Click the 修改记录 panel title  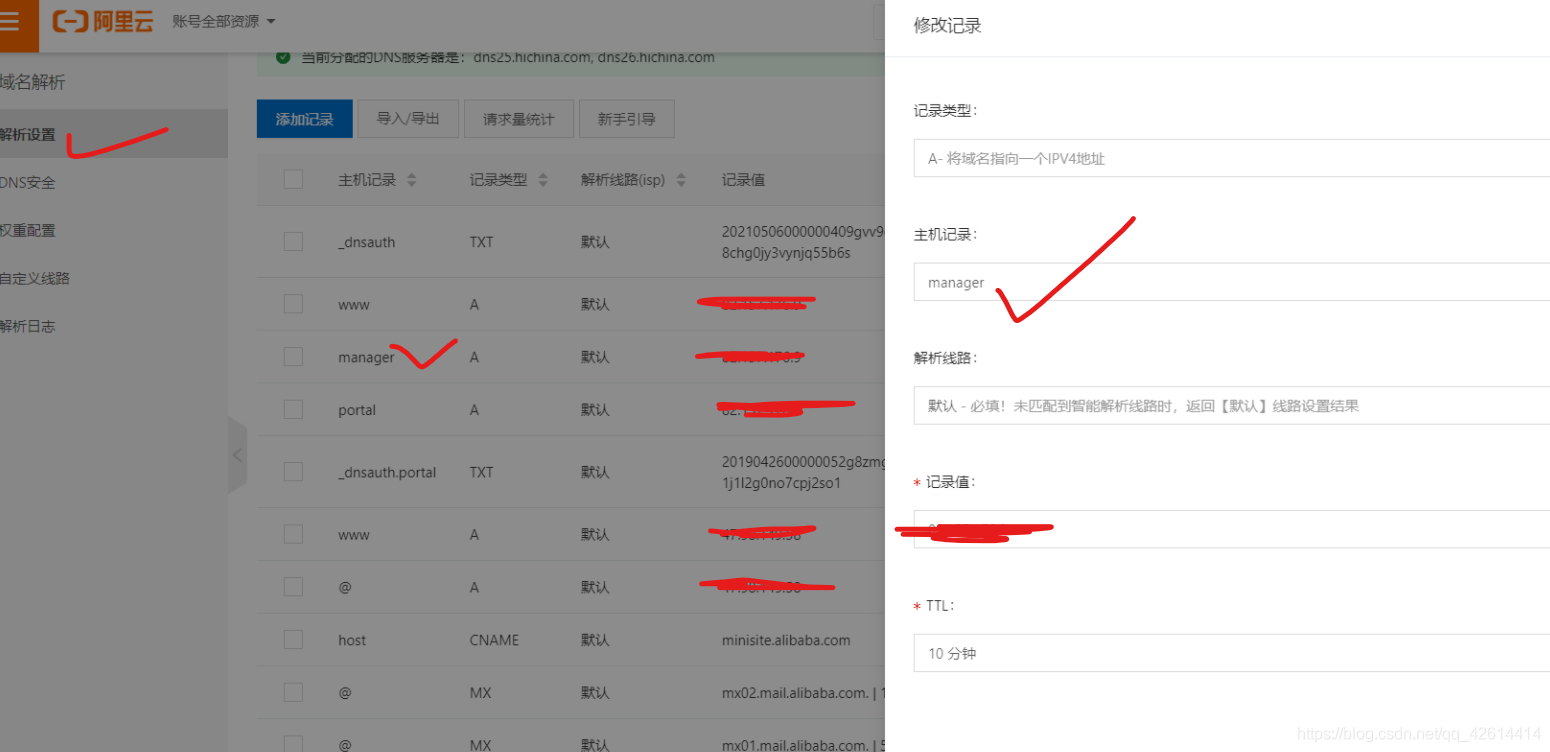click(x=947, y=26)
